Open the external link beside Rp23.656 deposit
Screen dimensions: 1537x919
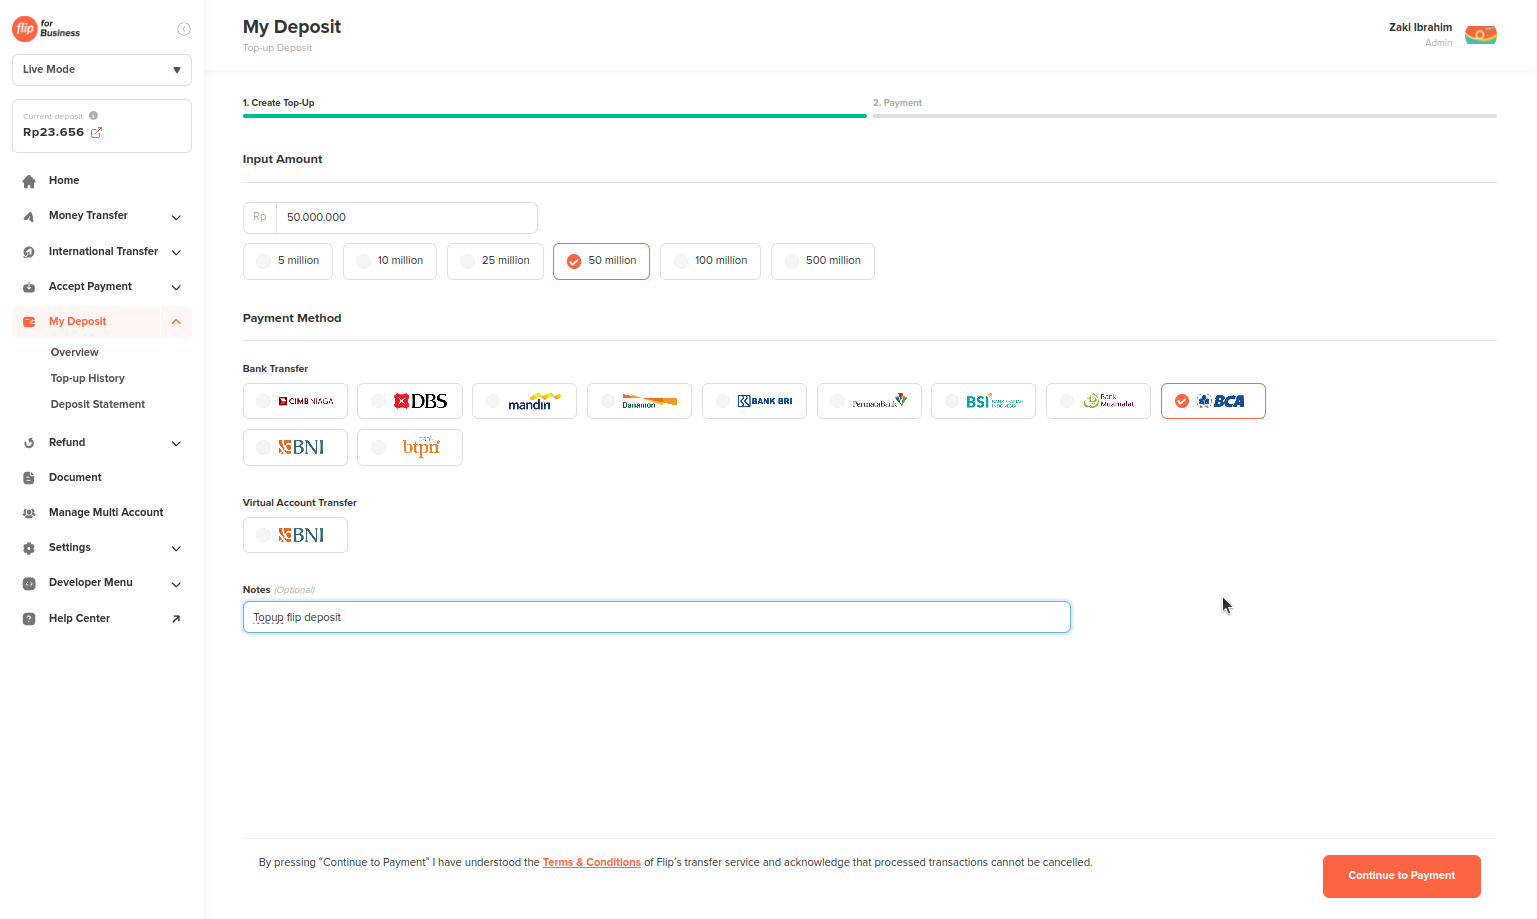coord(95,132)
